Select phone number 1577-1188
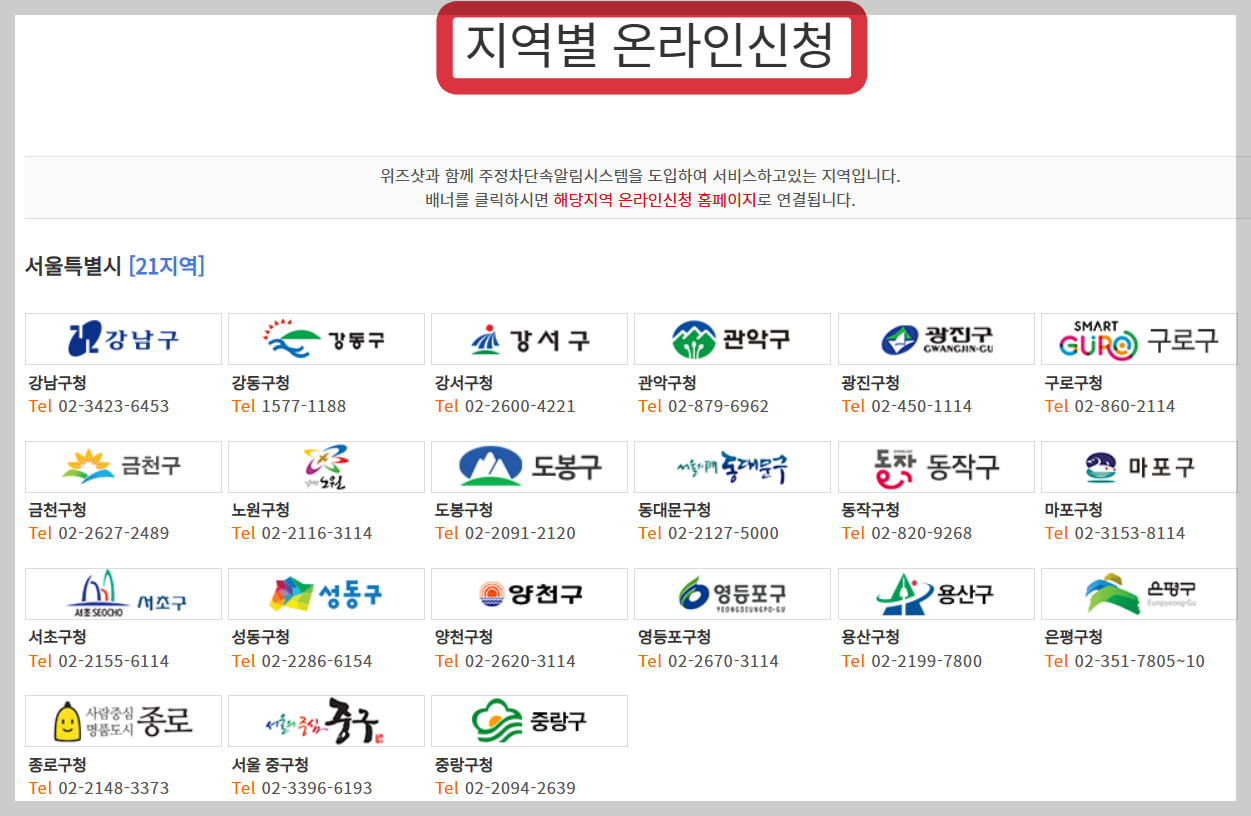Viewport: 1251px width, 816px height. tap(304, 406)
